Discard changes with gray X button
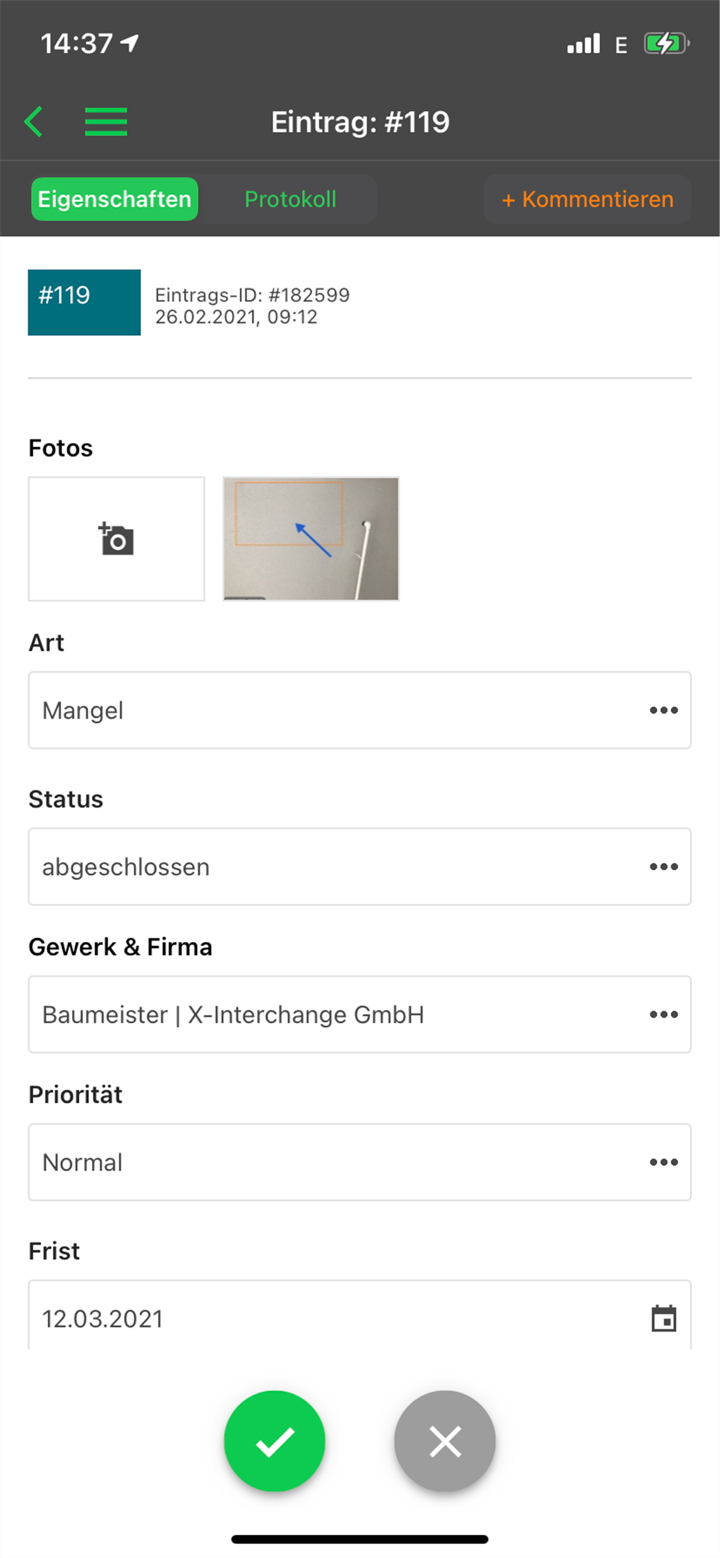Viewport: 720px width, 1558px height. (445, 1441)
